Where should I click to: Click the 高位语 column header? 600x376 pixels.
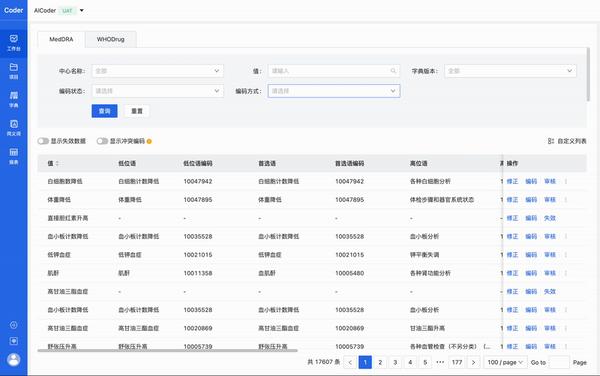point(419,163)
